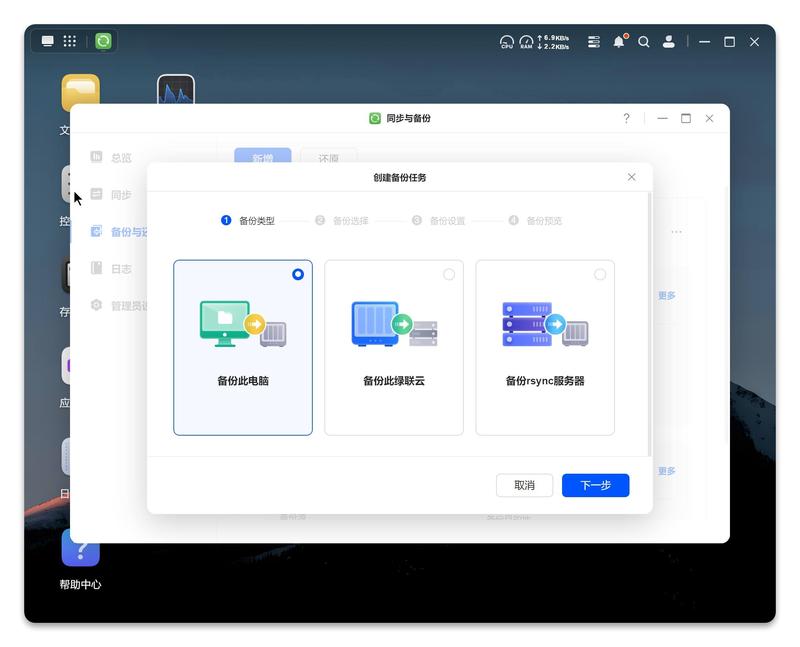Open the resource monitor desktop icon
Image resolution: width=800 pixels, height=647 pixels.
pos(176,90)
